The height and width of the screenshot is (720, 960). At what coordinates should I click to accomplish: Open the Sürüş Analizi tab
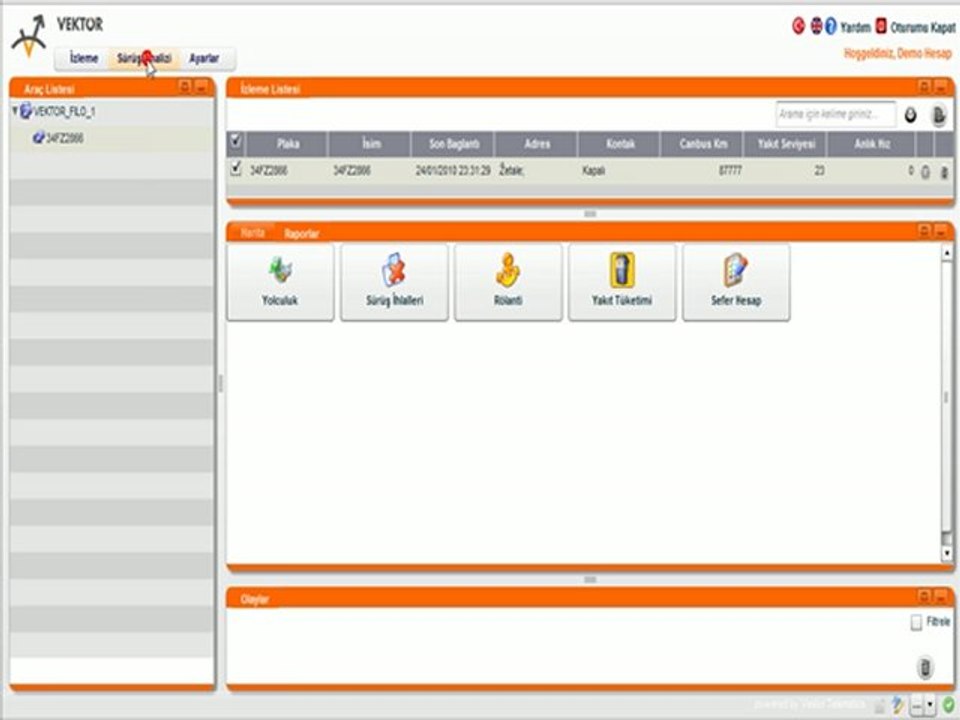pos(144,58)
